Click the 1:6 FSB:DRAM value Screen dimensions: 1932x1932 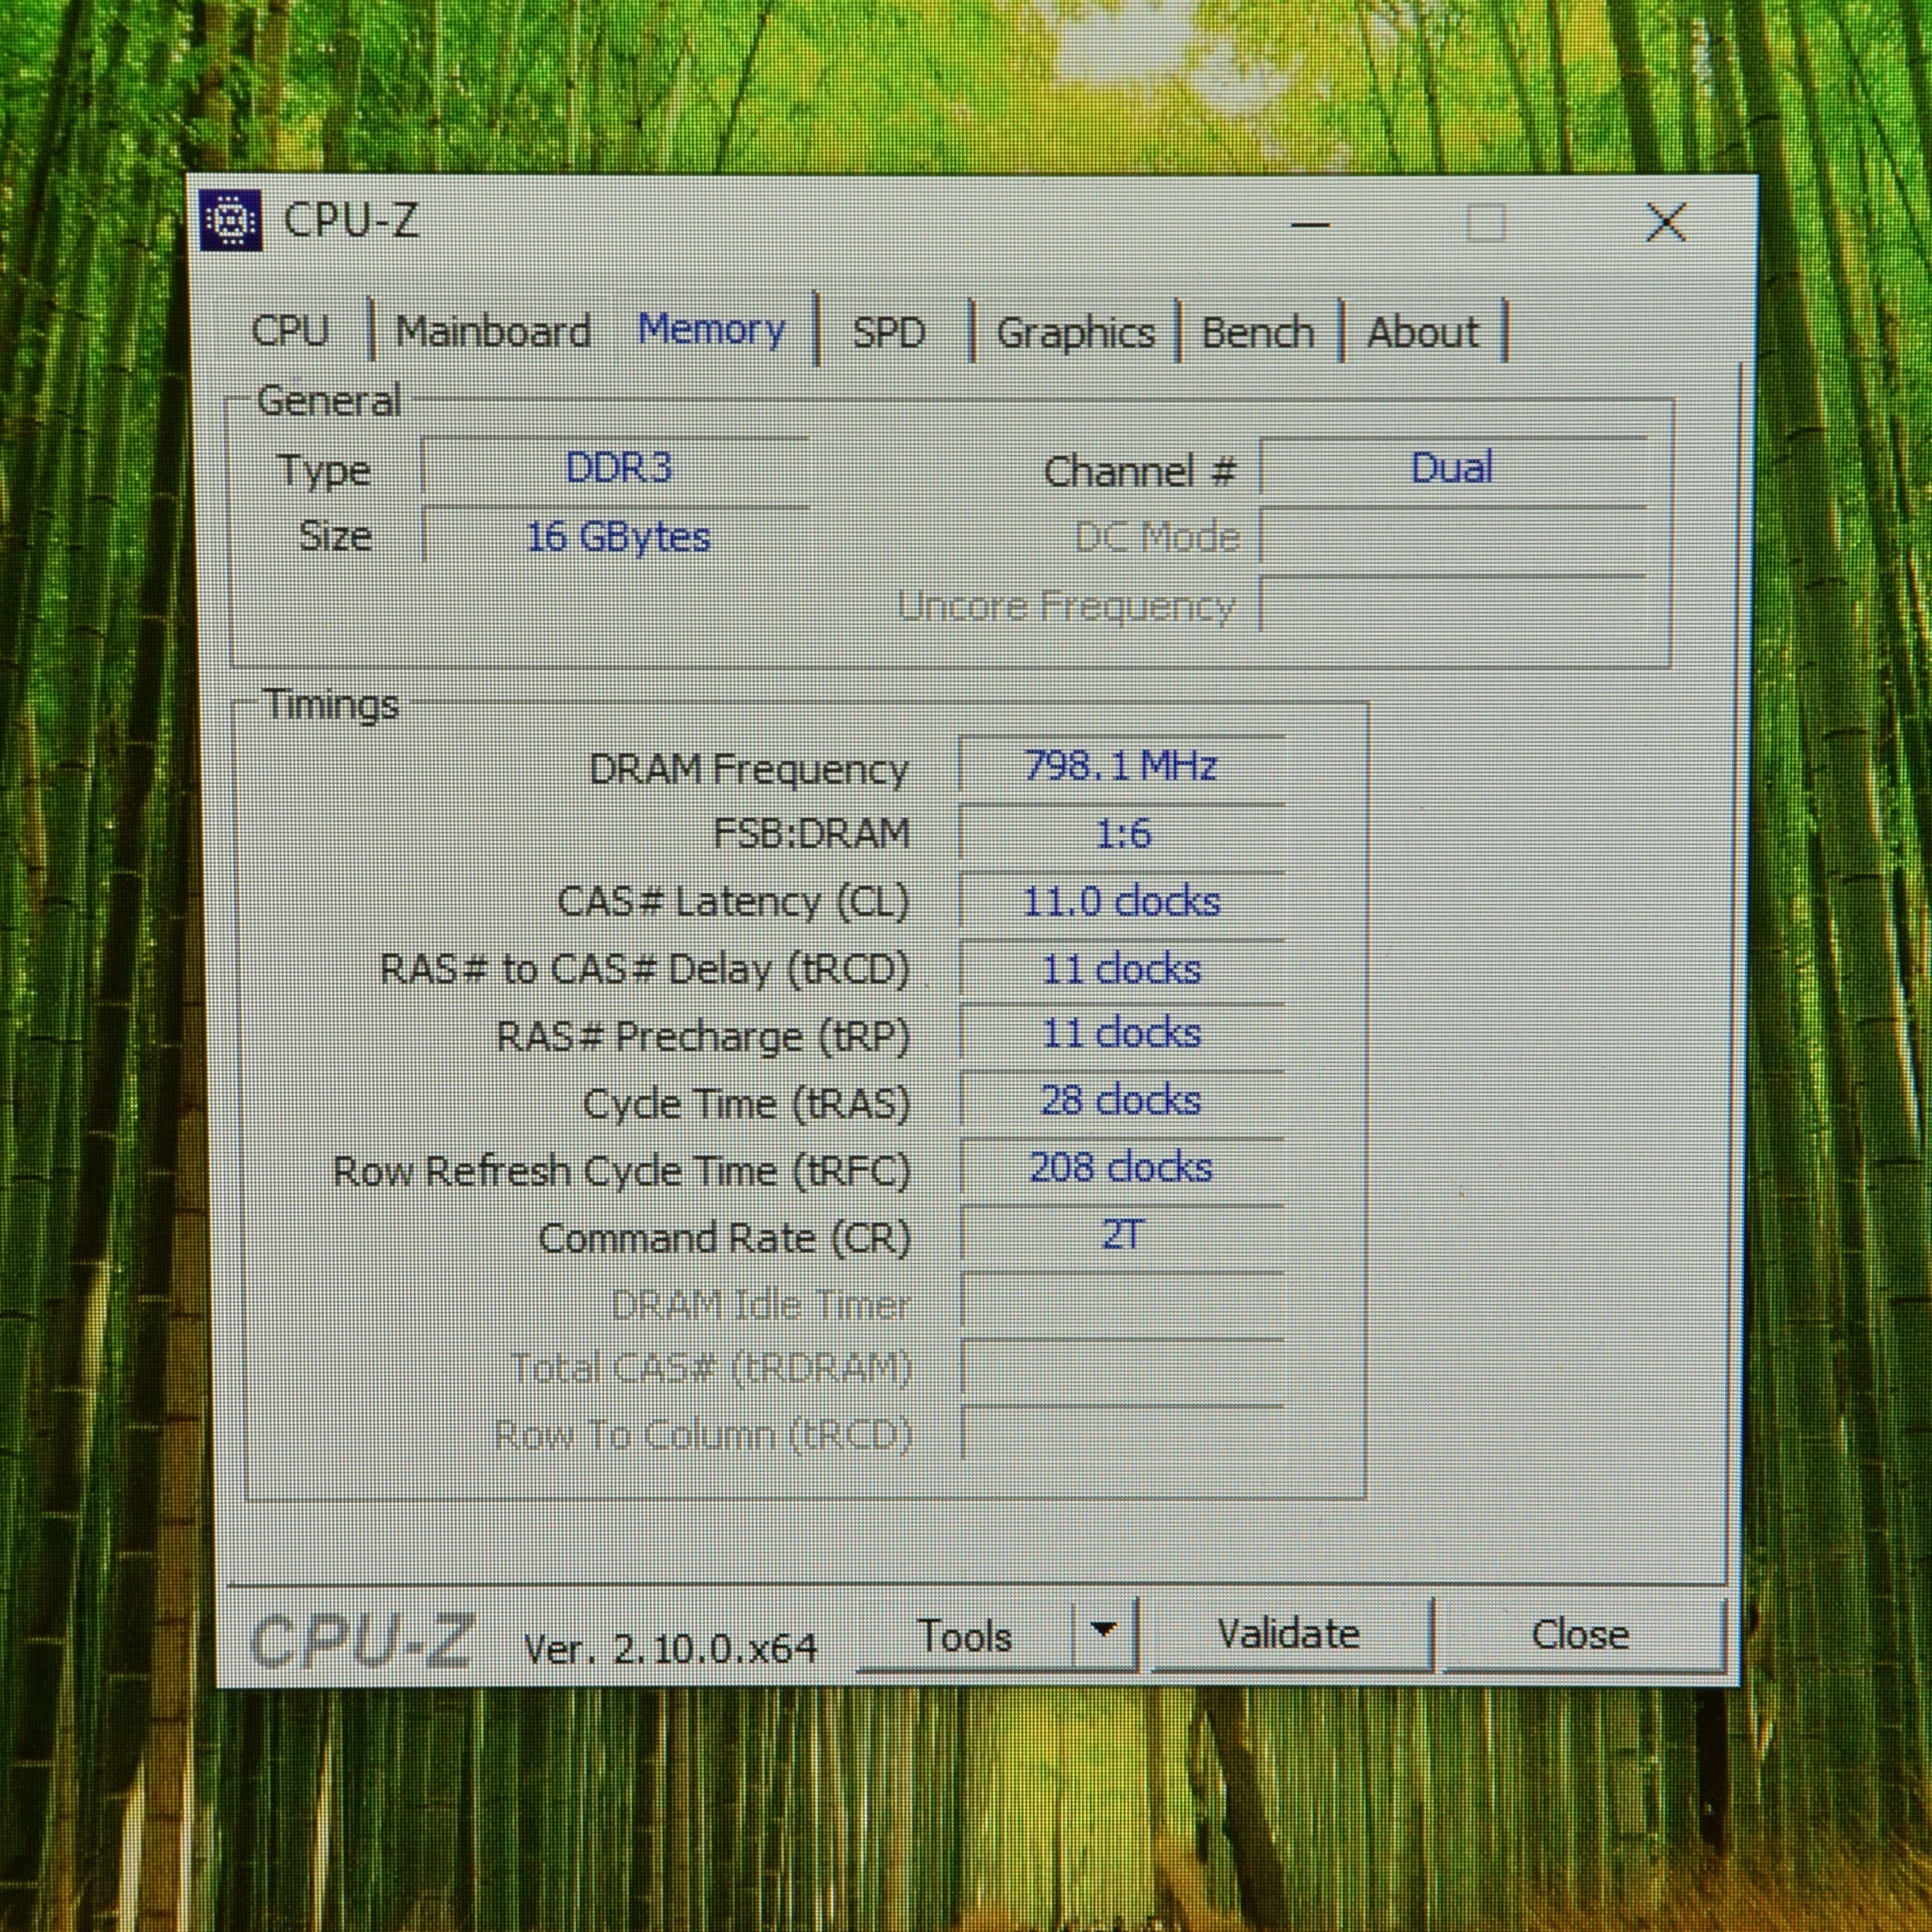point(1121,833)
